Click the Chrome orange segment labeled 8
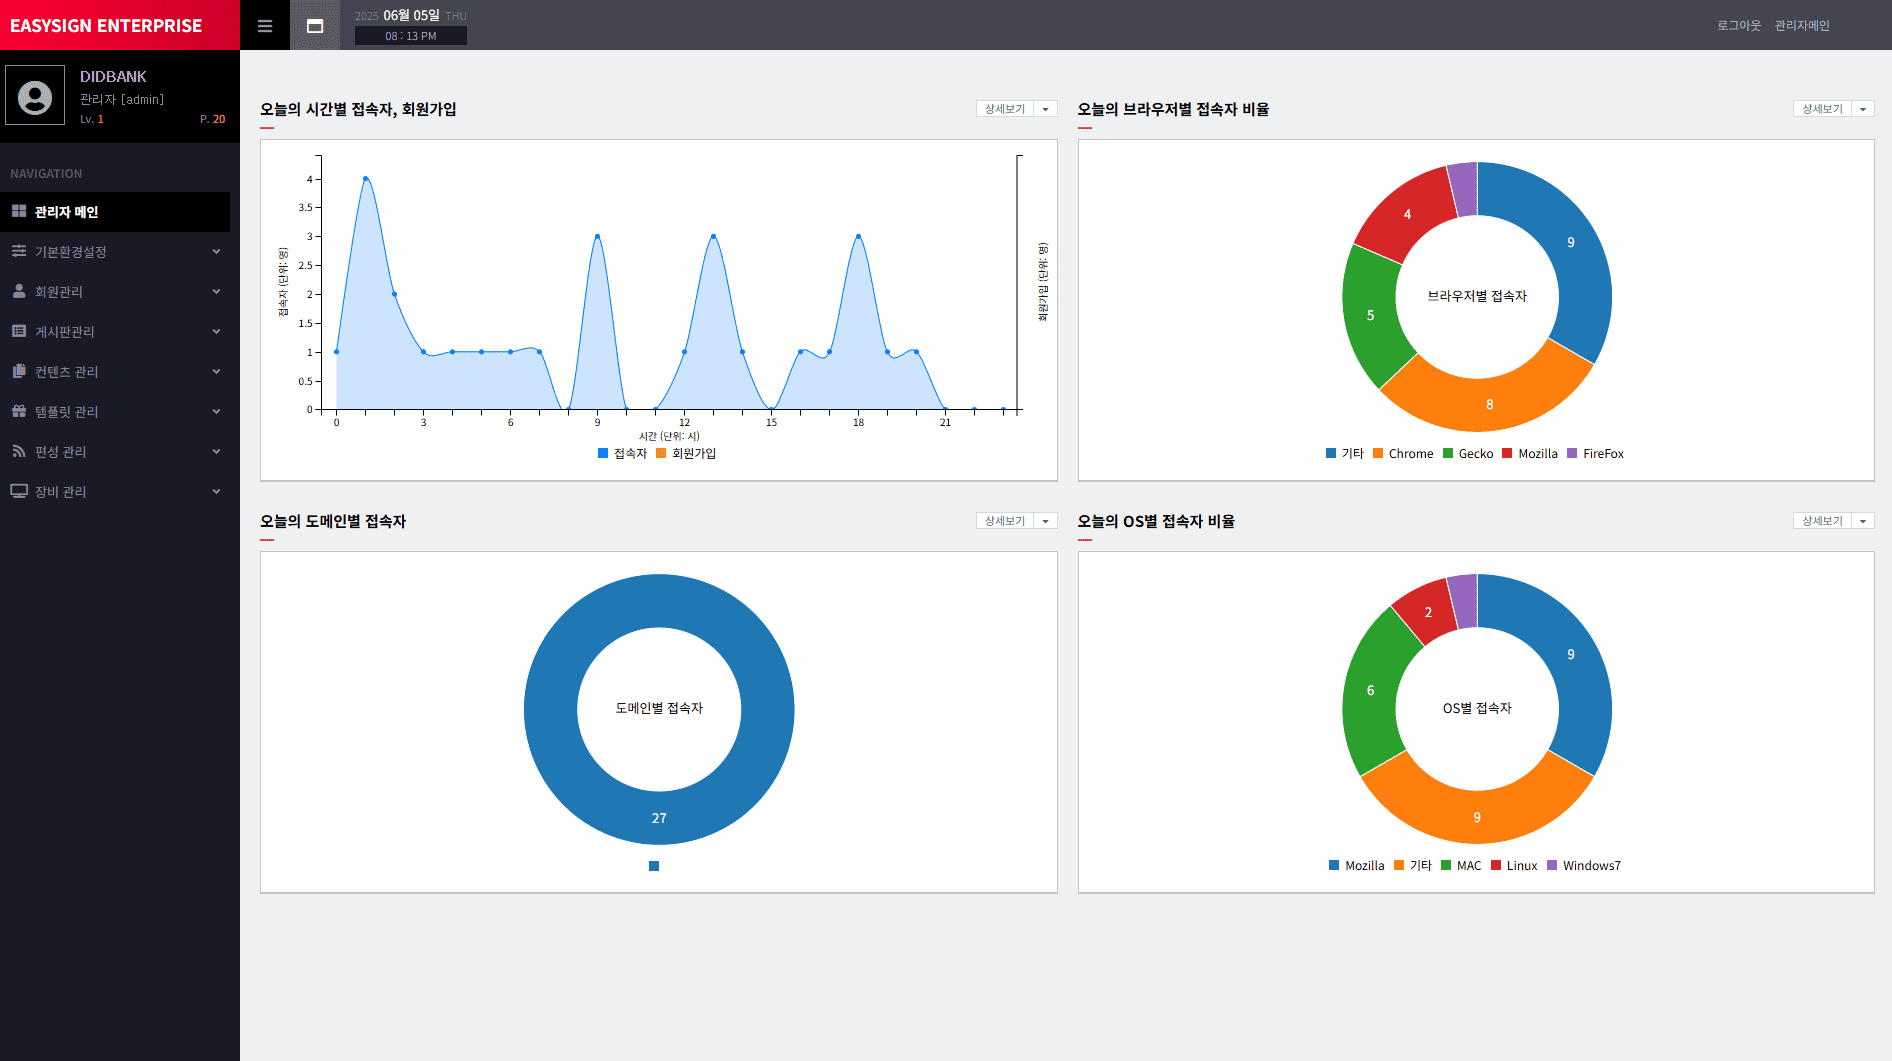The width and height of the screenshot is (1892, 1061). pyautogui.click(x=1489, y=404)
